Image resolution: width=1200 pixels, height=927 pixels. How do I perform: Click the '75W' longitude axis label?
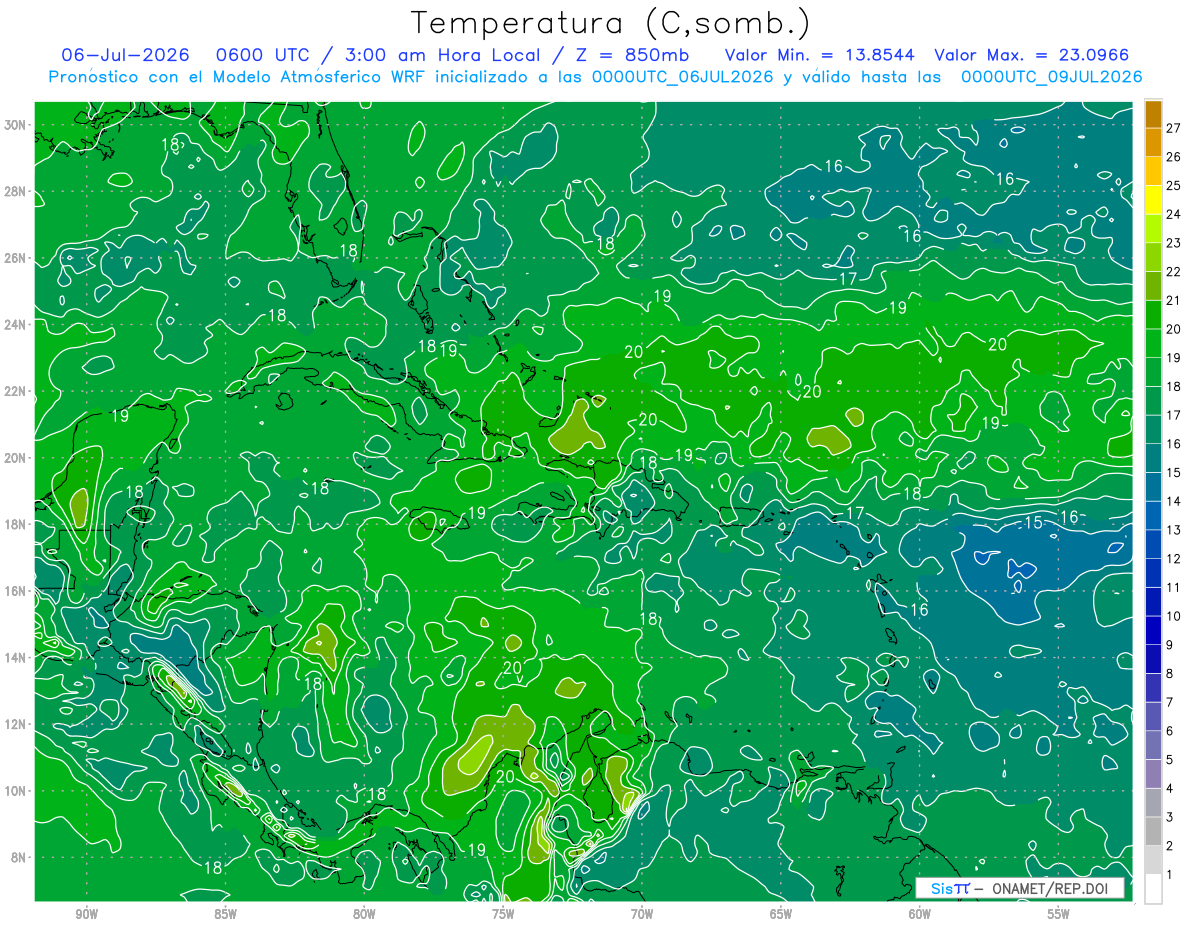pyautogui.click(x=503, y=914)
